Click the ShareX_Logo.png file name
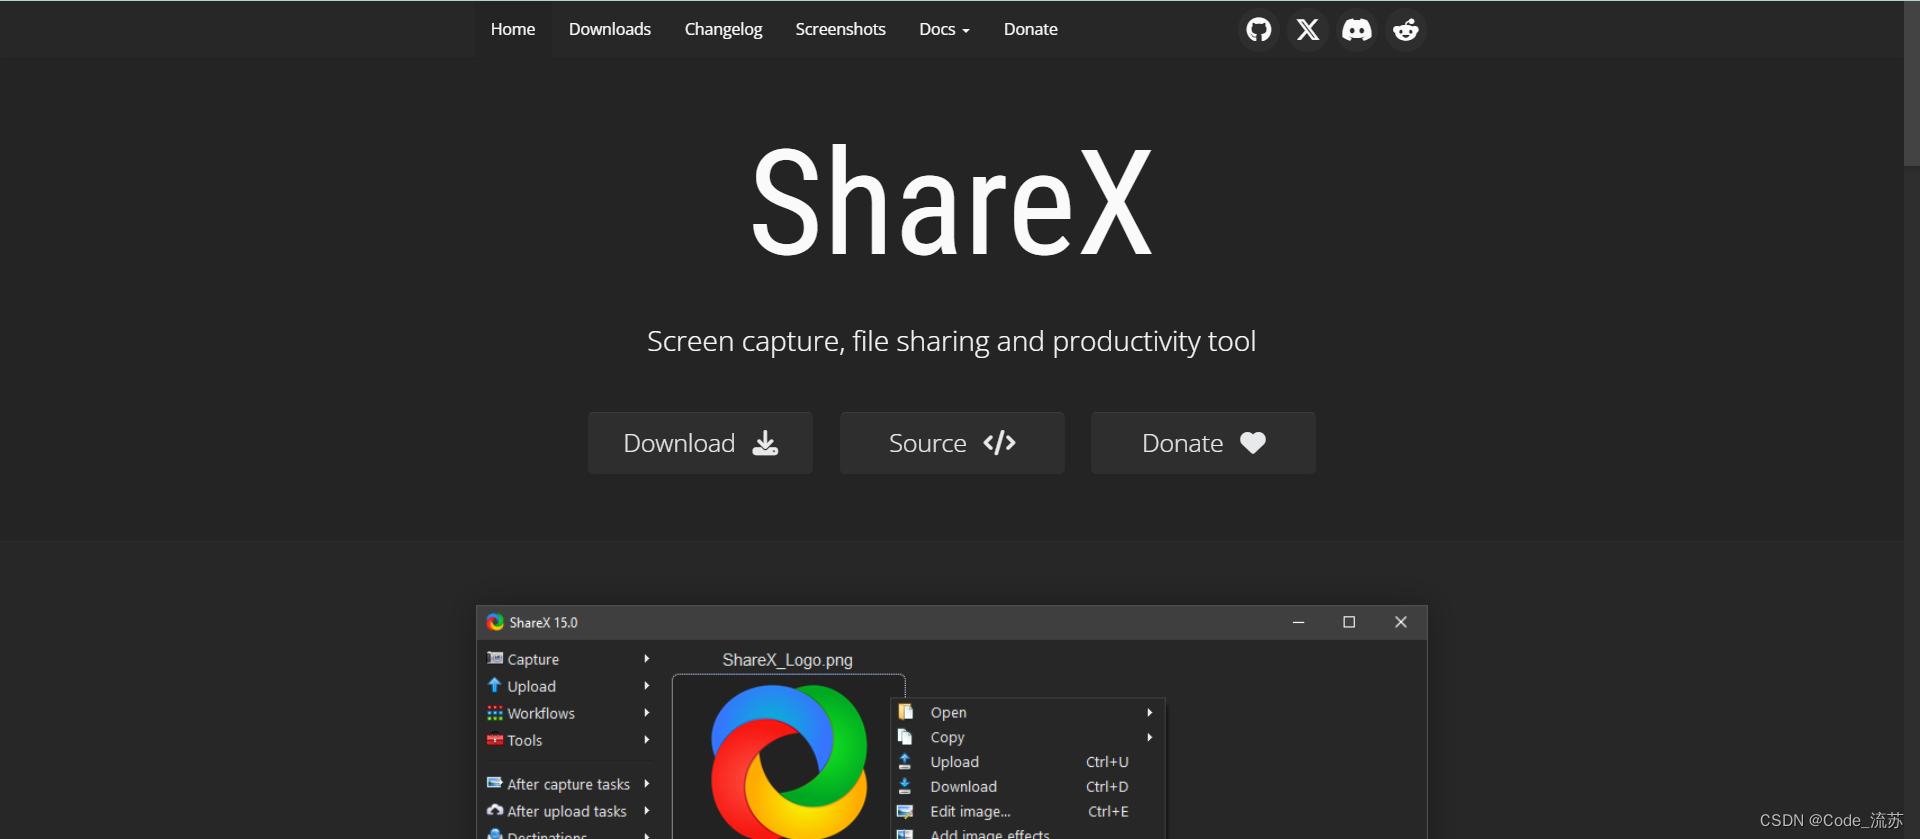Viewport: 1920px width, 839px height. [788, 660]
